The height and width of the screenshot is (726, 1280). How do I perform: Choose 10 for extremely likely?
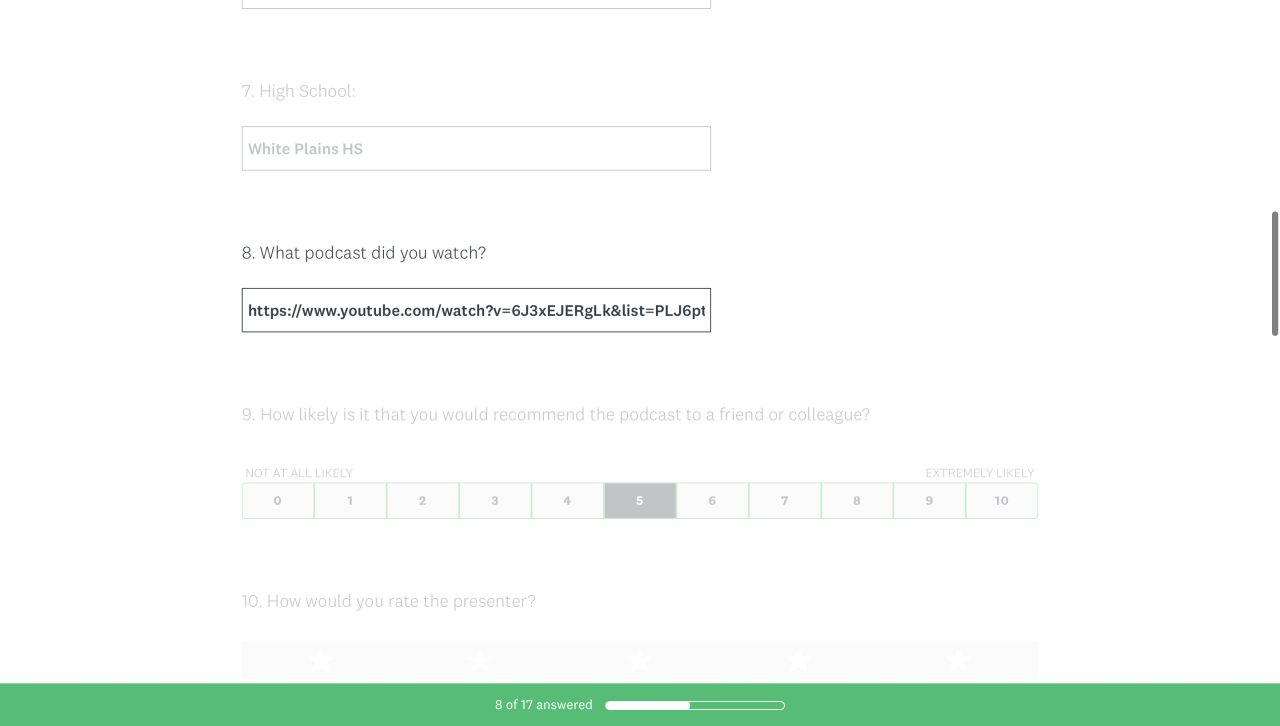coord(1002,501)
